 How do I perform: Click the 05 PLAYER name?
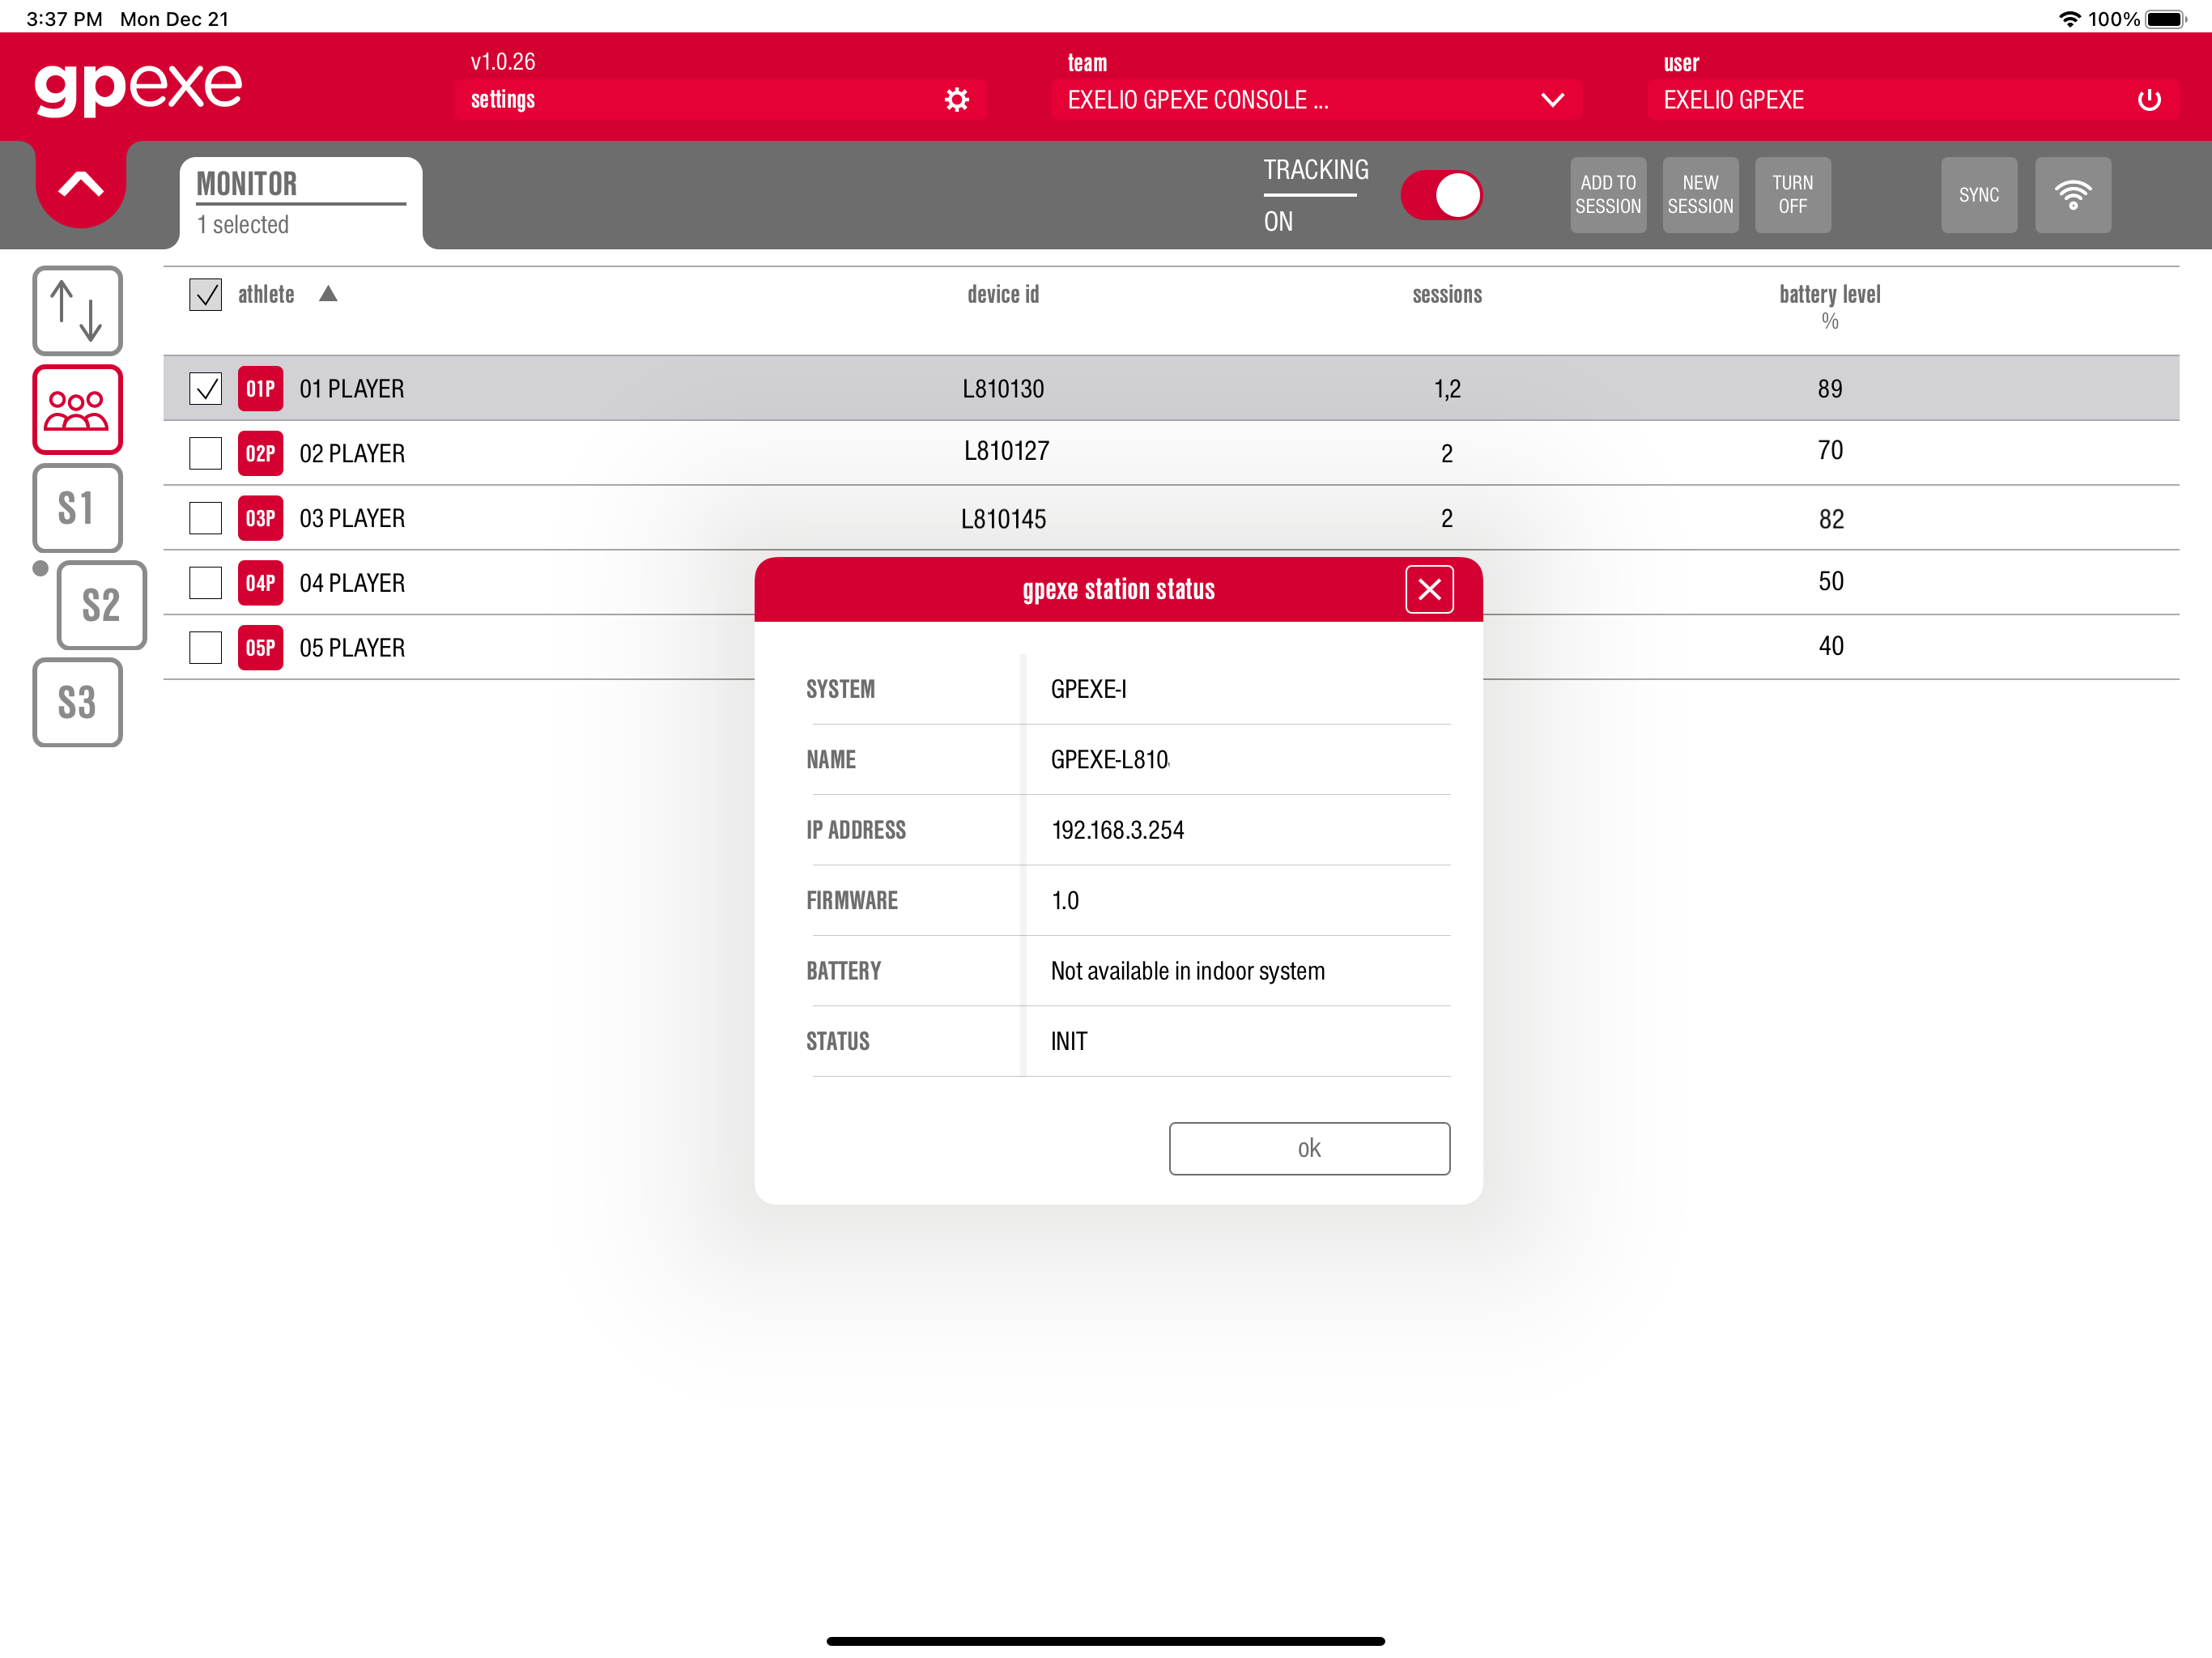[352, 648]
